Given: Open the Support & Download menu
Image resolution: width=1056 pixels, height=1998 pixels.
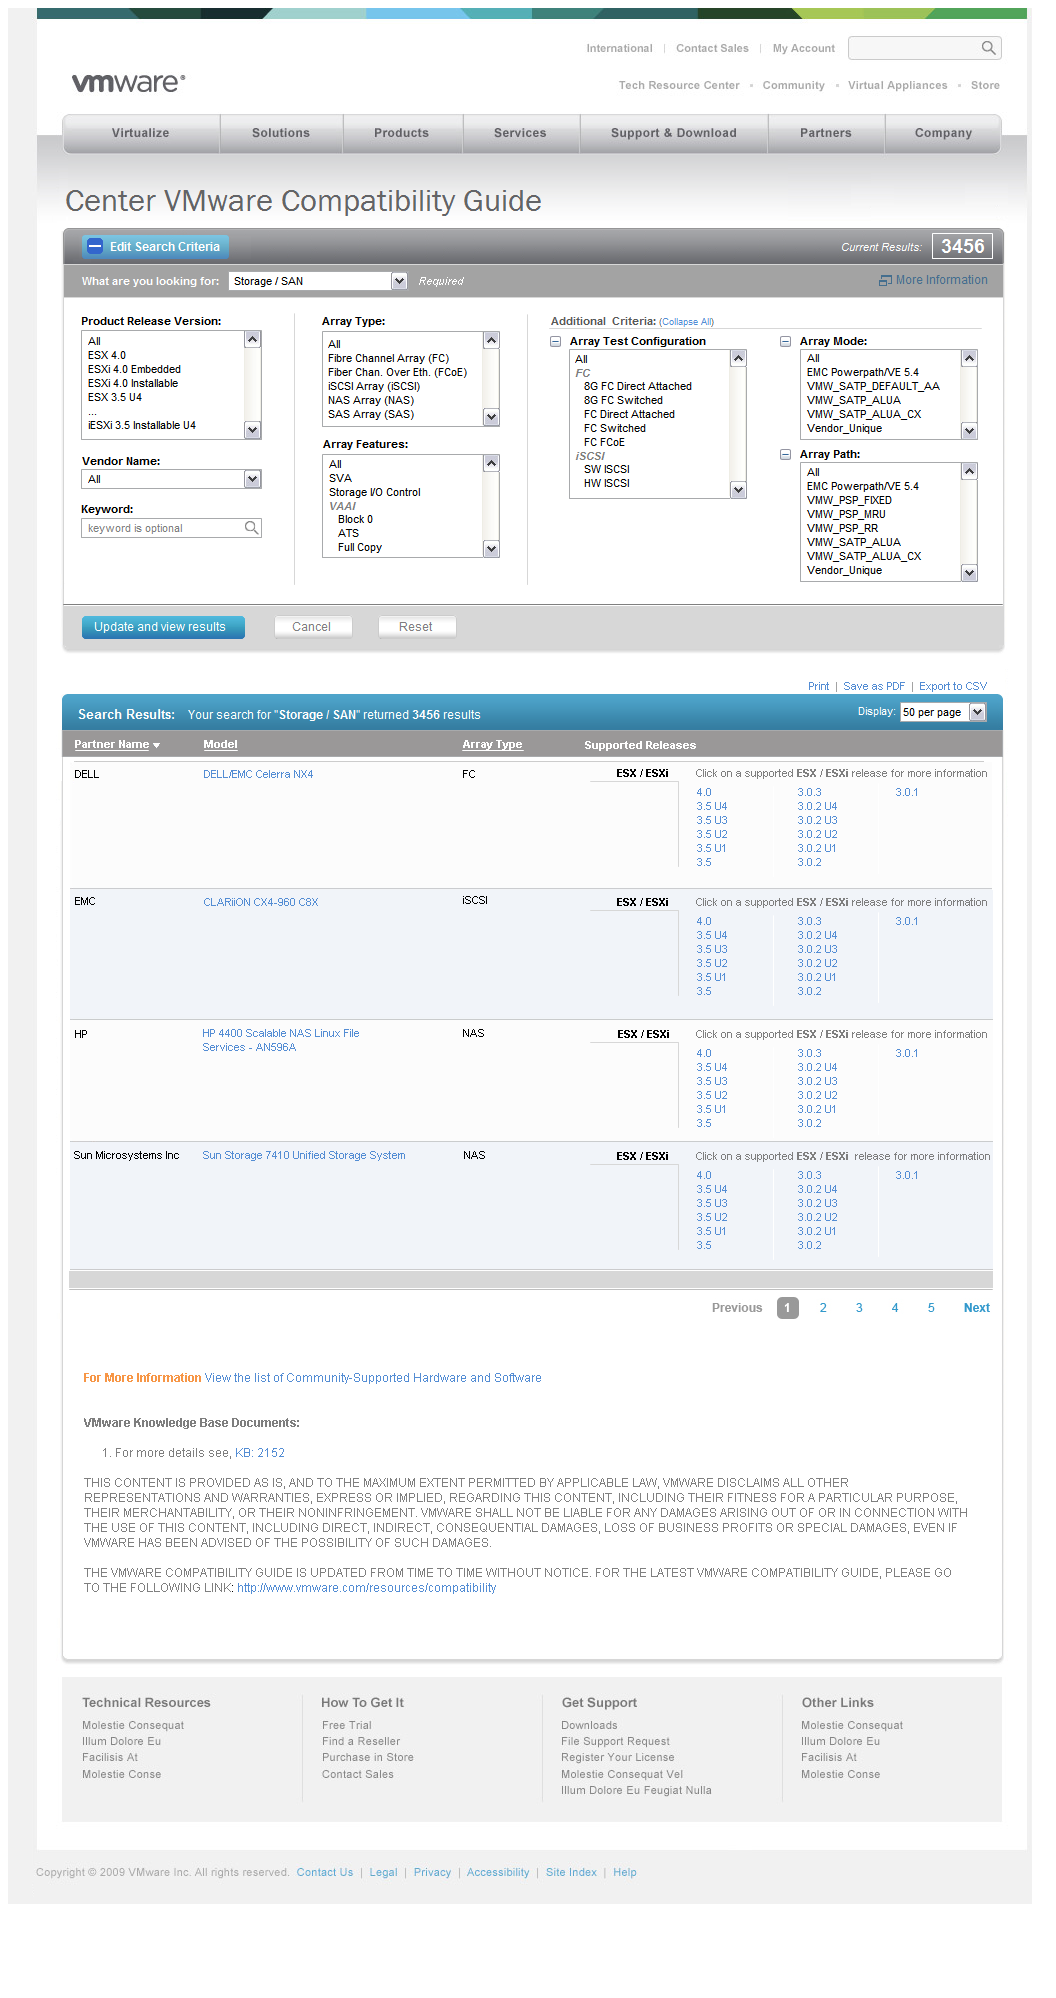Looking at the screenshot, I should (673, 133).
